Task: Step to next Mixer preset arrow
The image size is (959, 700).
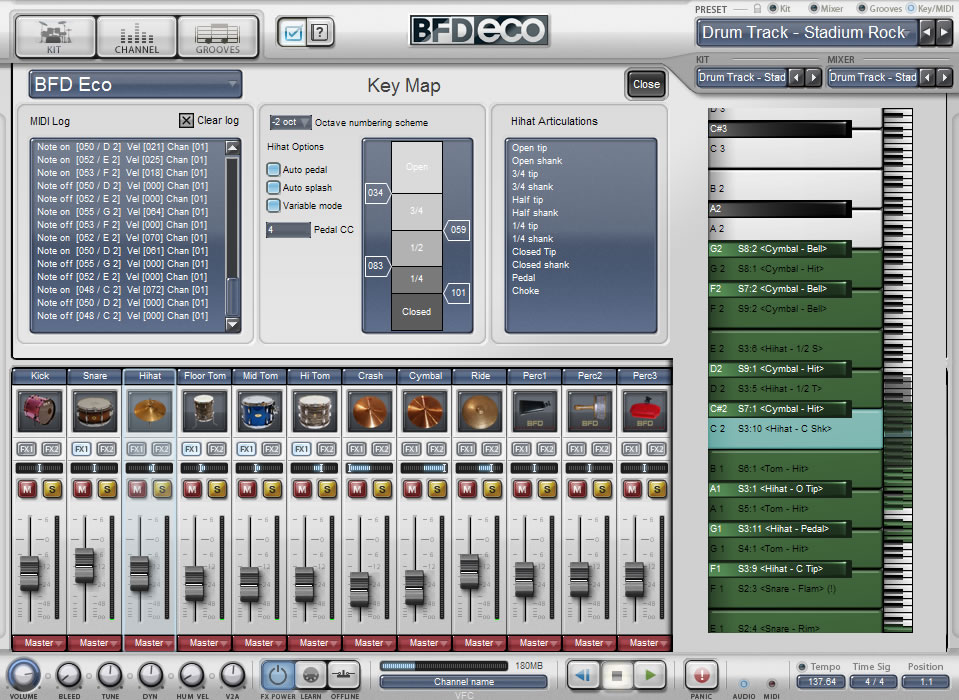Action: (x=944, y=78)
